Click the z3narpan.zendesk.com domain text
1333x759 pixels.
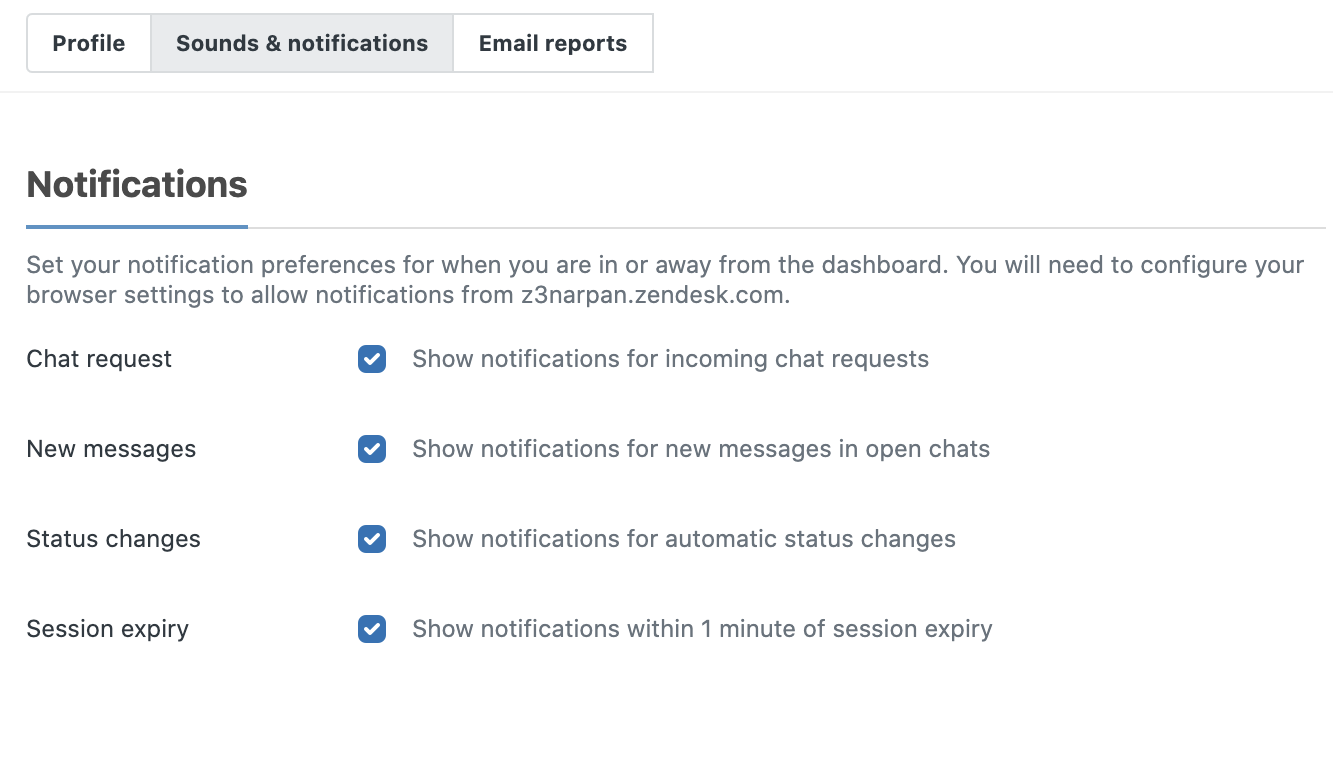(x=655, y=297)
